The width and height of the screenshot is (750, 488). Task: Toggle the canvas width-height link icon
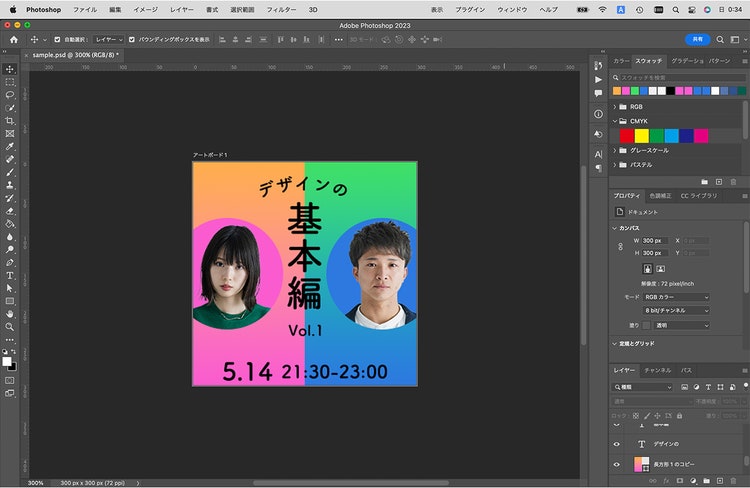pos(620,246)
